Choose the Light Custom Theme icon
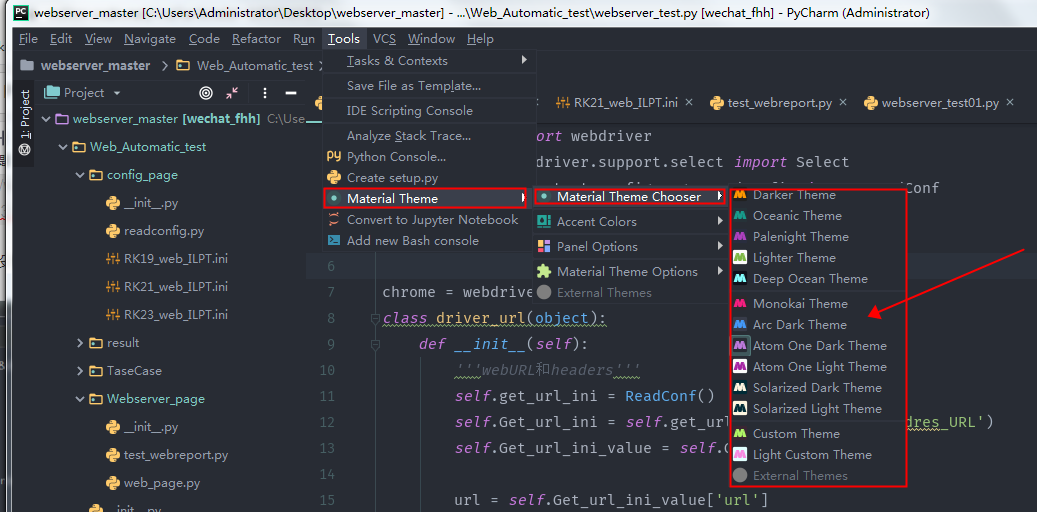 tap(740, 455)
